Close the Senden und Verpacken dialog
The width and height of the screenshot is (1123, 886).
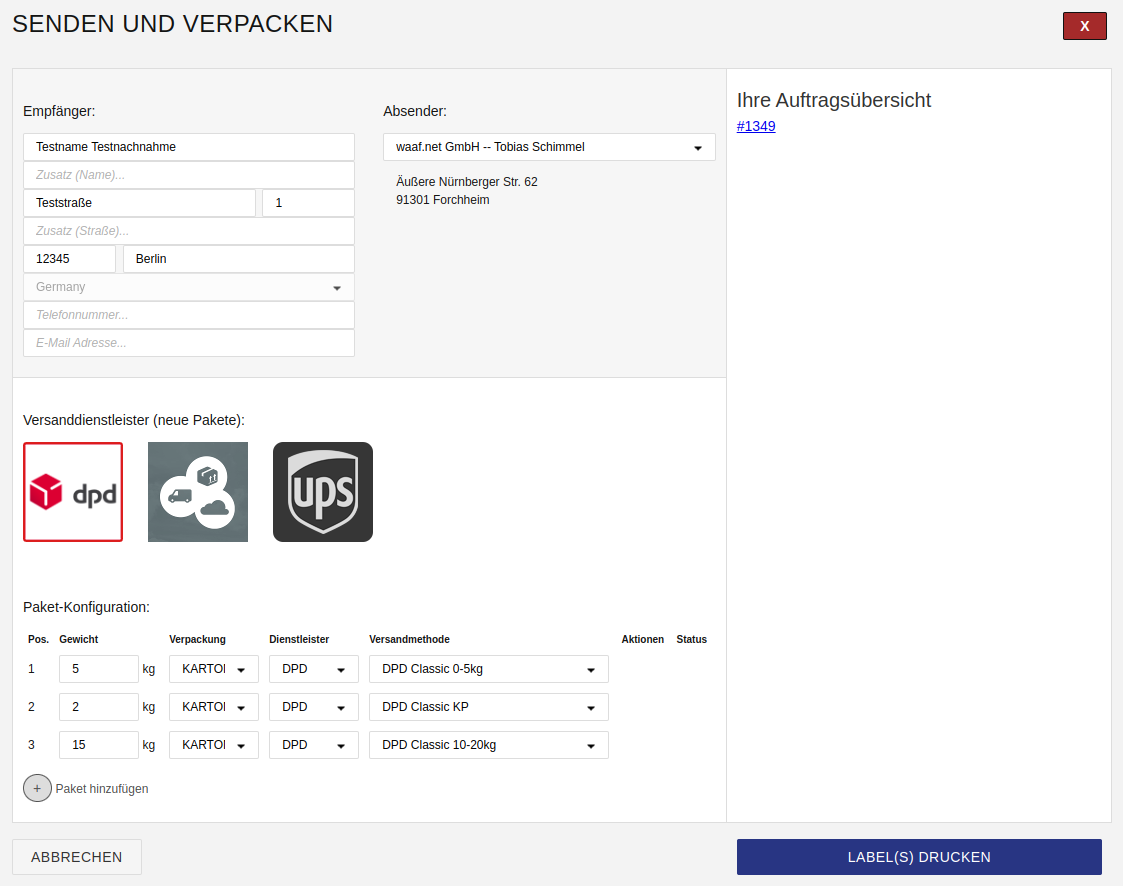pos(1084,26)
